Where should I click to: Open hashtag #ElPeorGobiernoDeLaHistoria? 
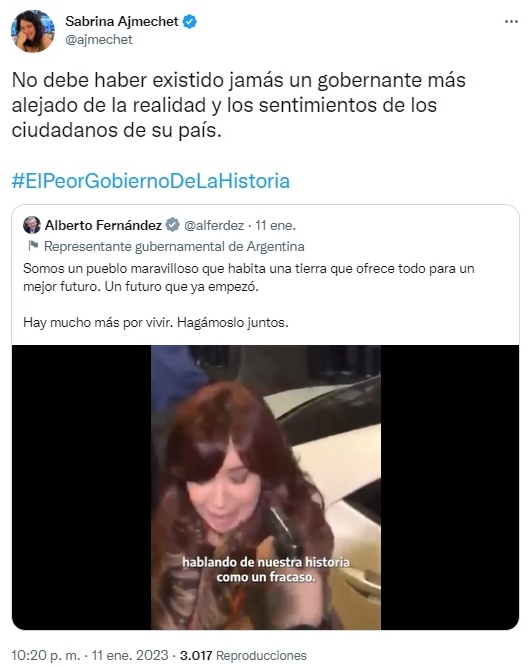(x=151, y=181)
